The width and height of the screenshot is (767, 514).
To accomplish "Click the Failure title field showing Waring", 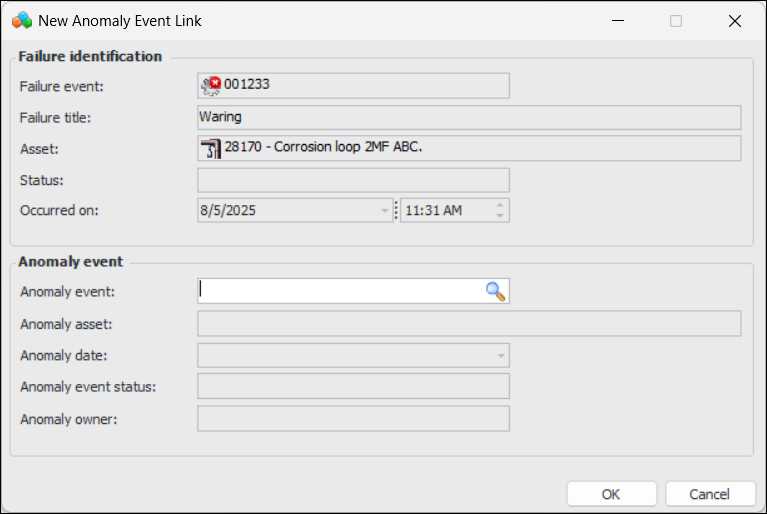I will pyautogui.click(x=469, y=117).
